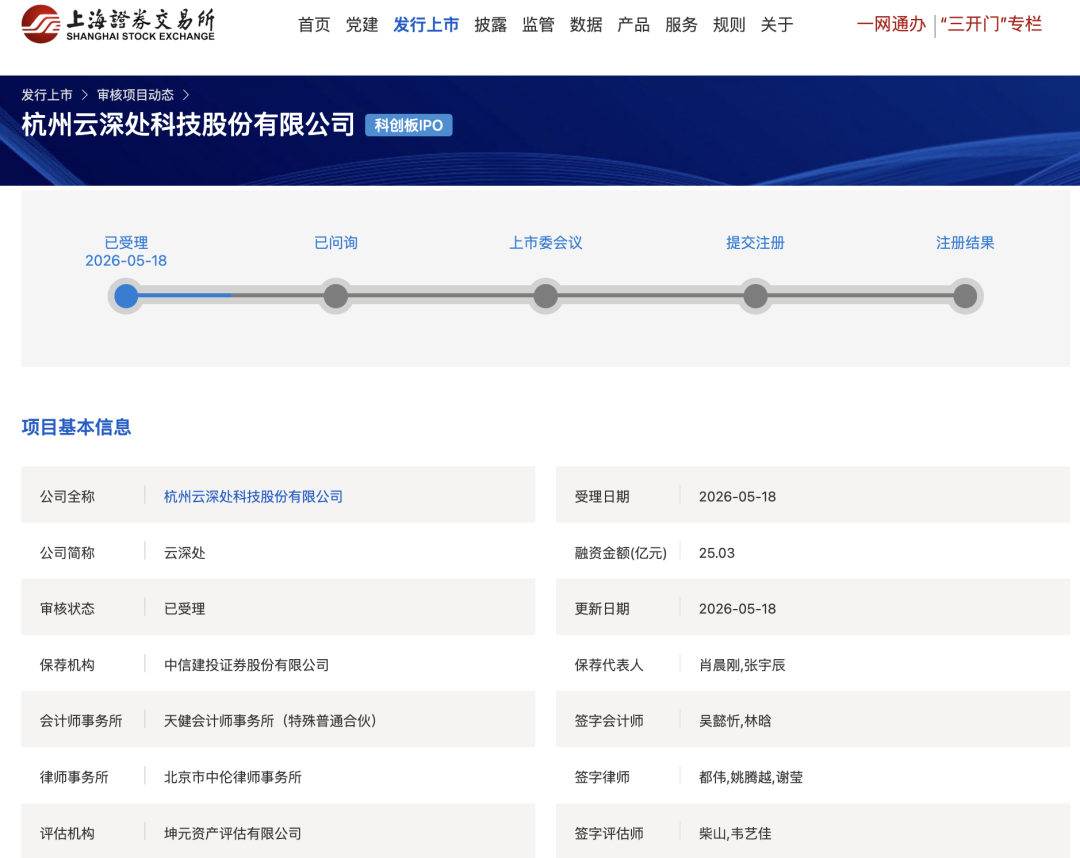Click the appraiser 坤元资产评估有限公司
This screenshot has width=1080, height=858.
pyautogui.click(x=233, y=833)
